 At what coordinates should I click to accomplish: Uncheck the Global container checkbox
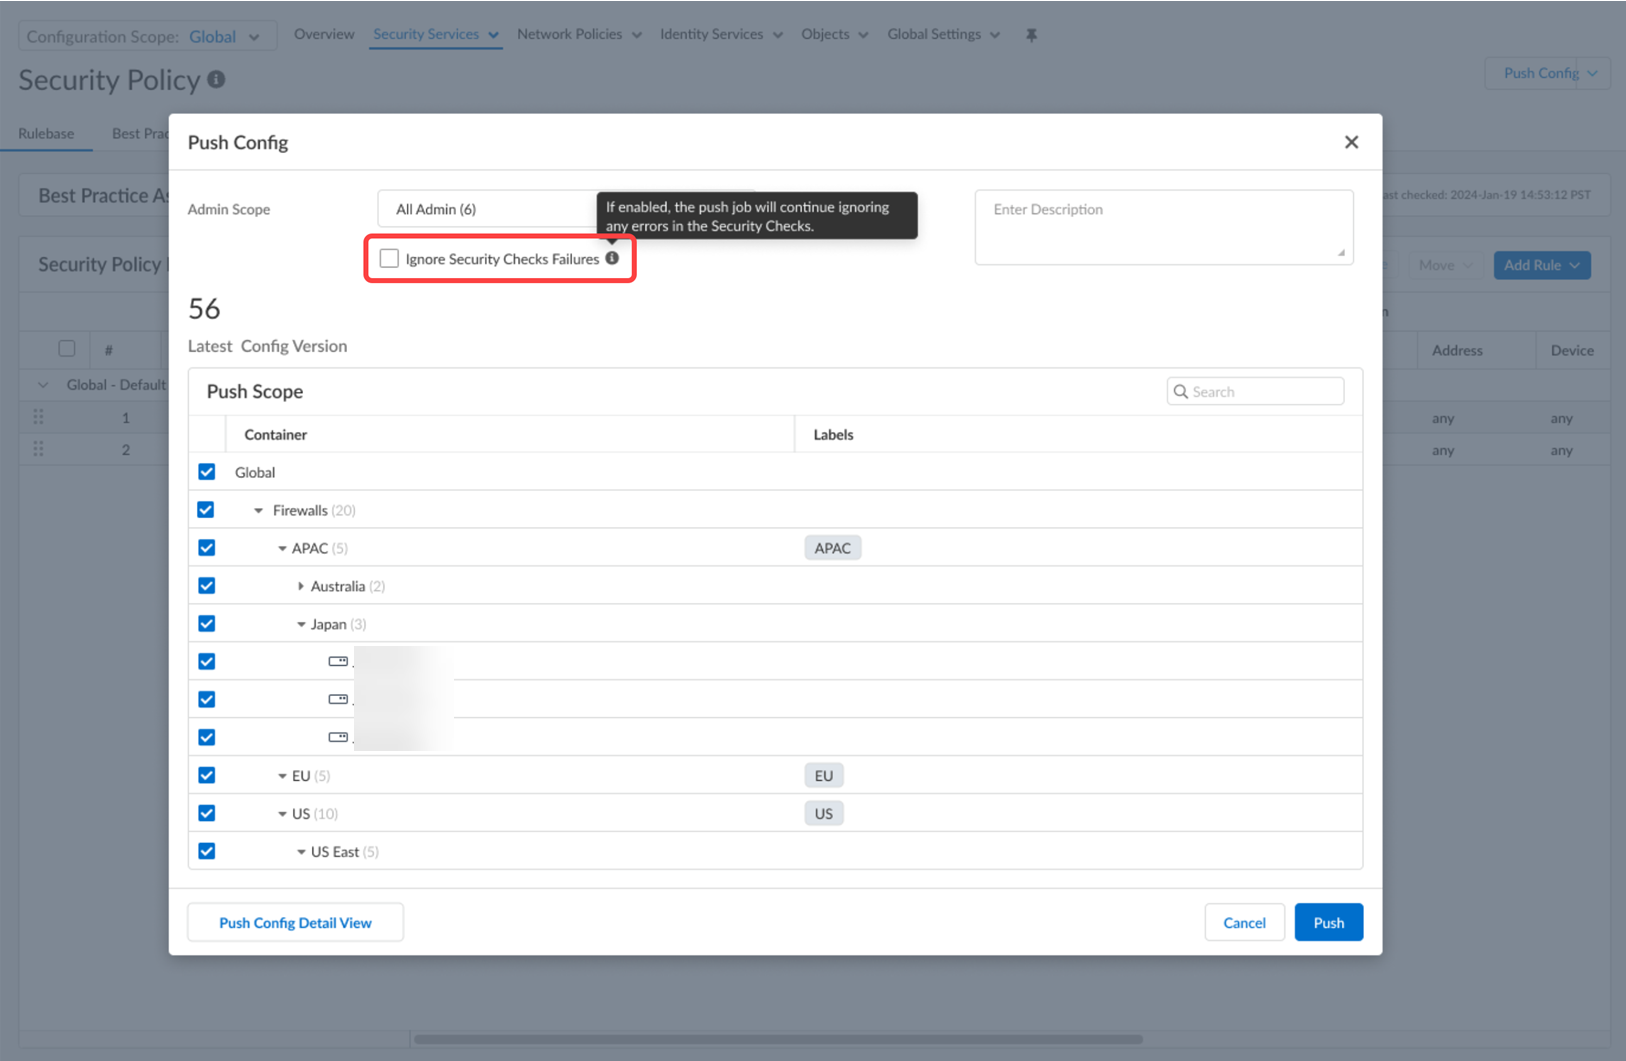tap(207, 472)
